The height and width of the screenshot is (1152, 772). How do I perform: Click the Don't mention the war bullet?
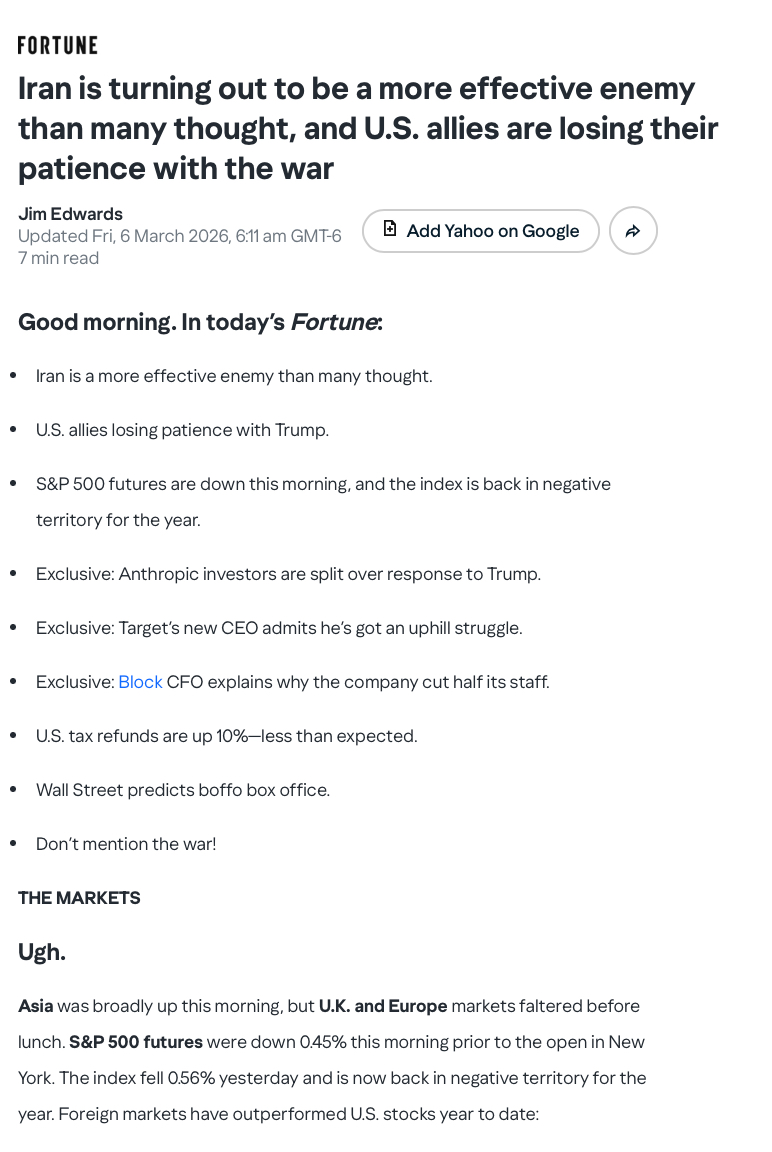(x=126, y=844)
